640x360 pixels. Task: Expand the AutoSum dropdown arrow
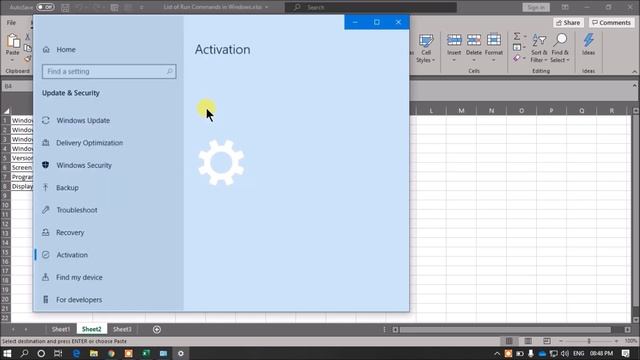click(x=524, y=37)
